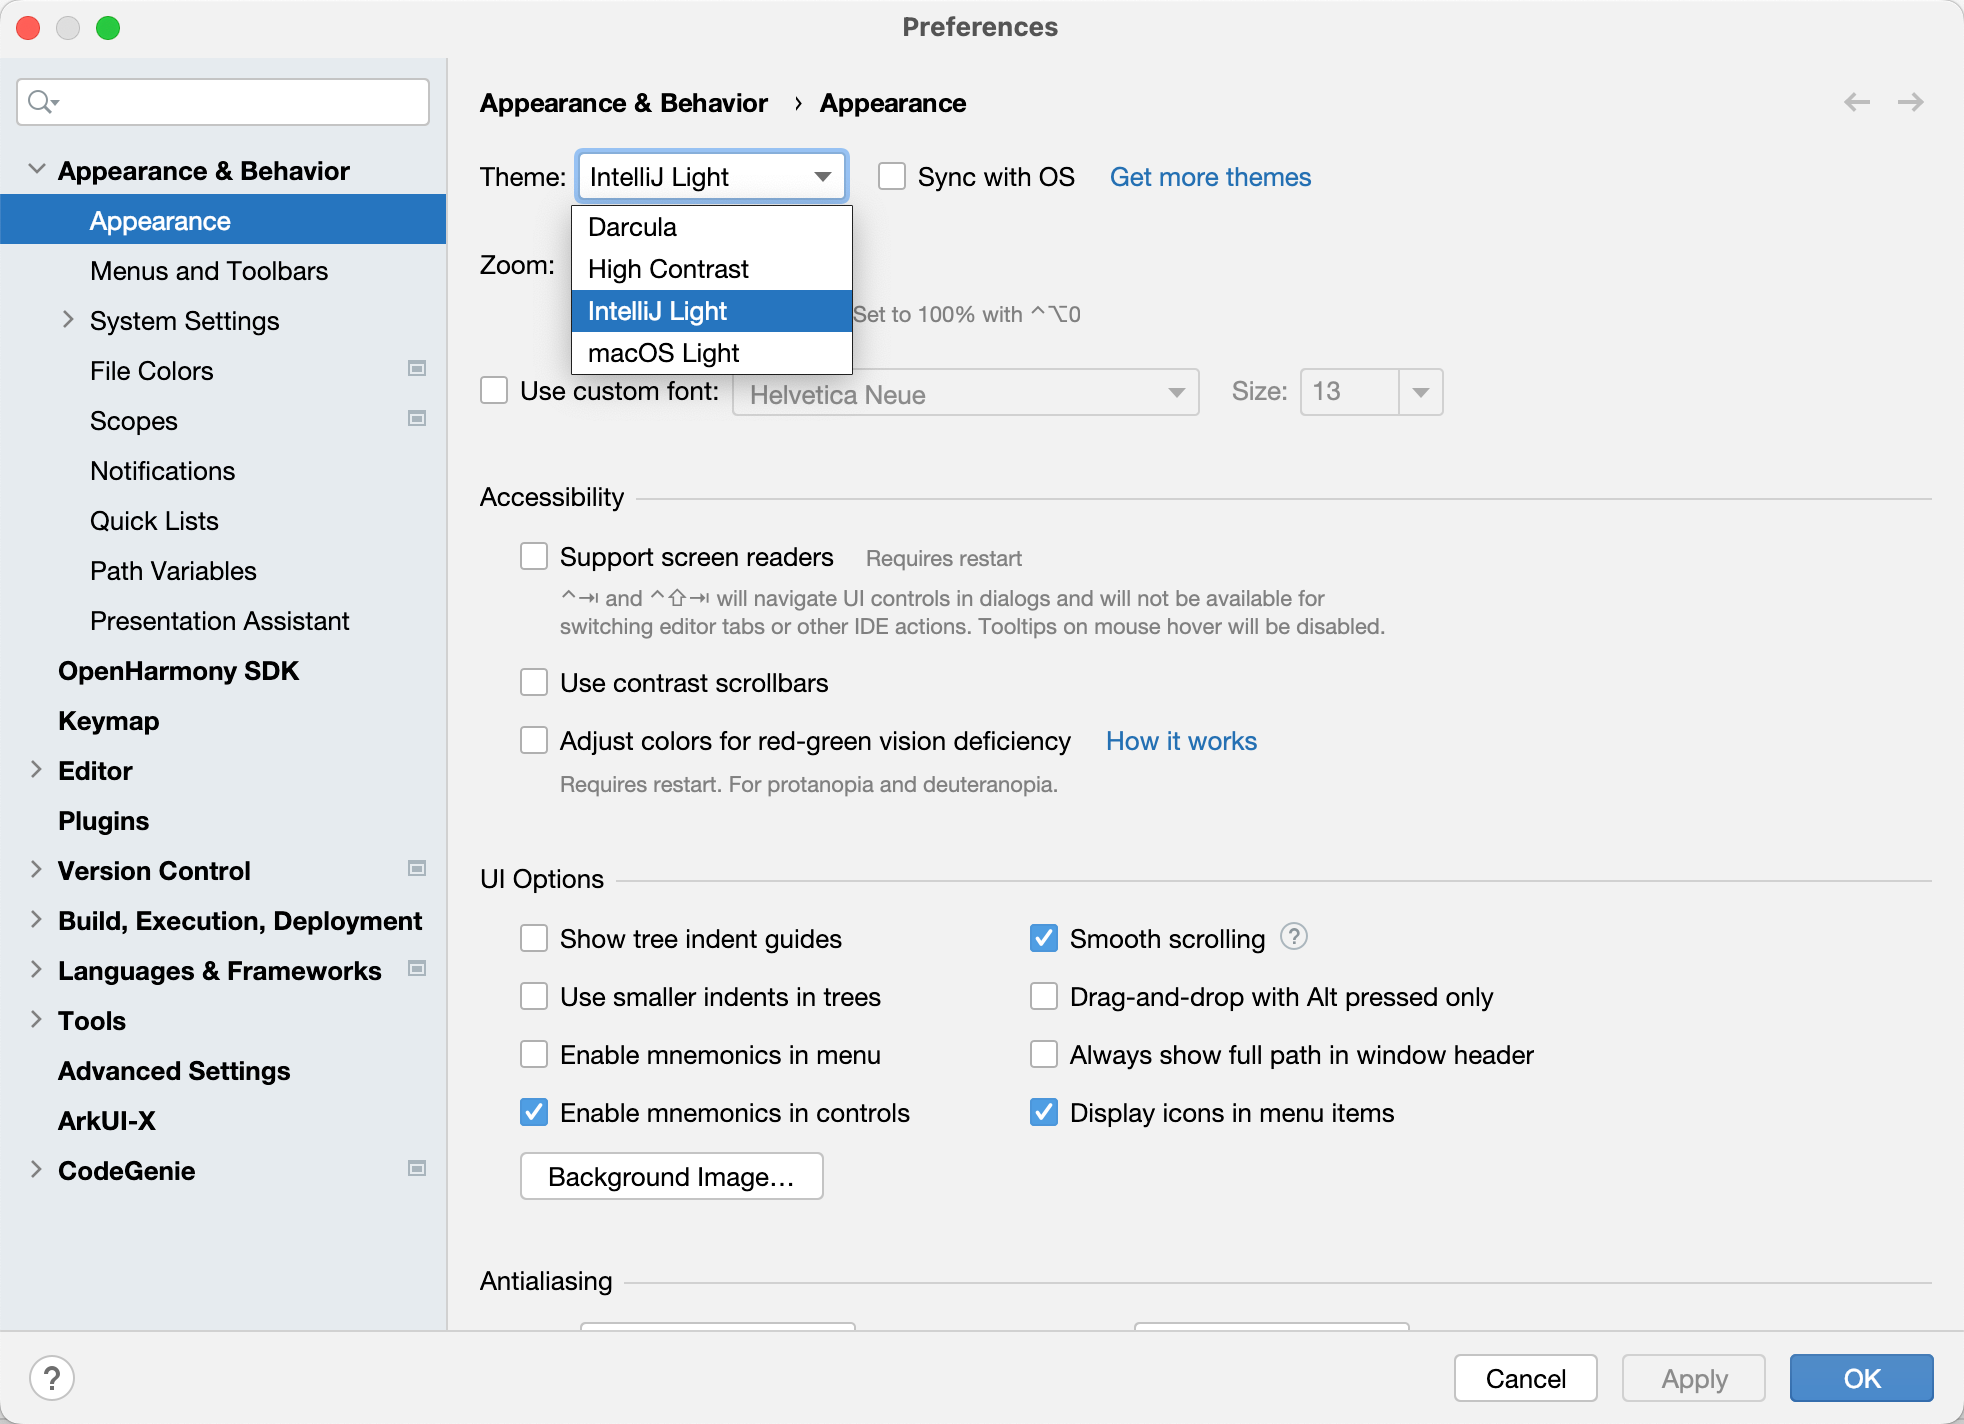
Task: Click Get more themes link
Action: pos(1210,177)
